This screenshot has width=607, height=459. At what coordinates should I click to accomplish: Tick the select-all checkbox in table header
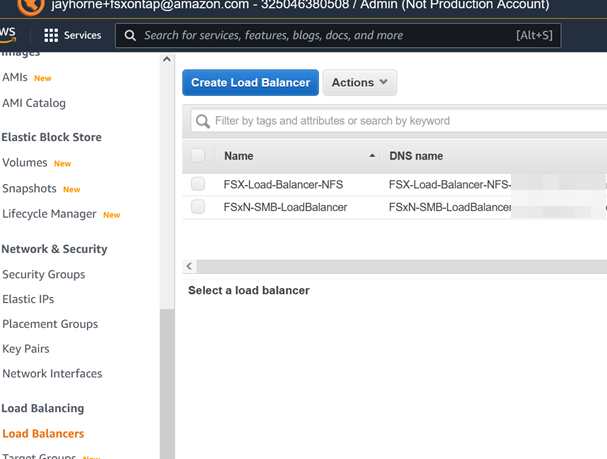198,156
